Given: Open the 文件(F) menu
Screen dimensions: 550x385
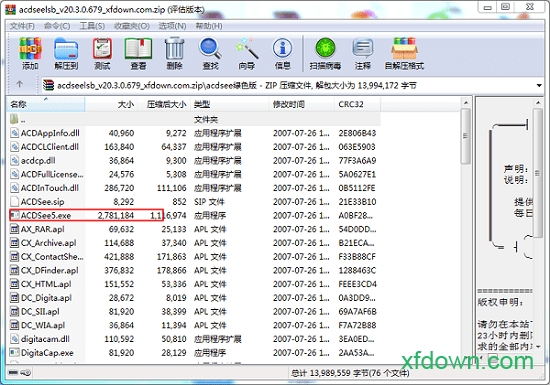Looking at the screenshot, I should point(22,26).
